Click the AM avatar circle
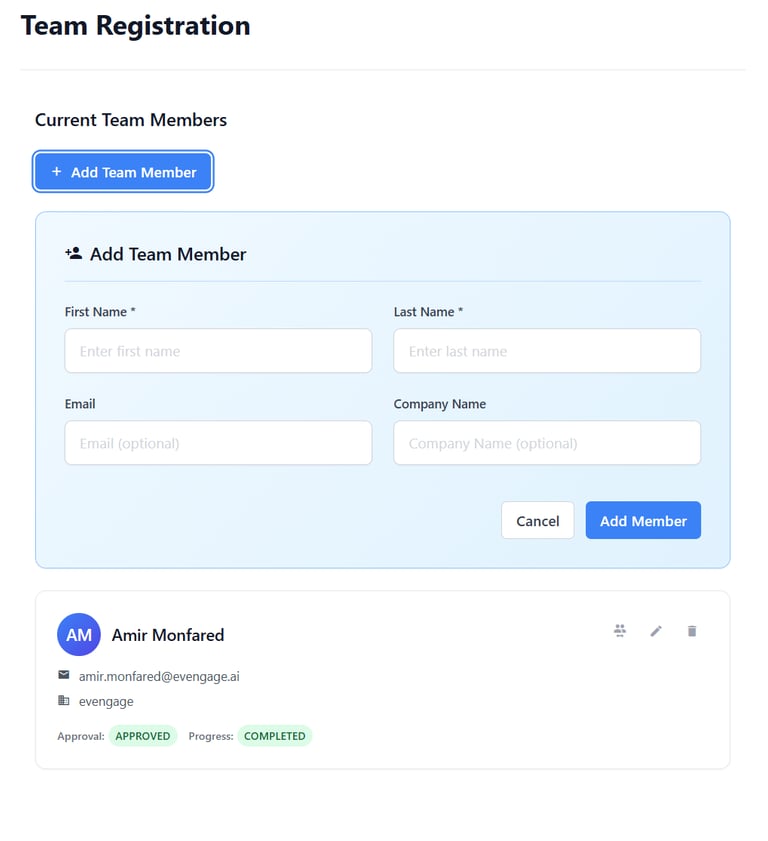Image resolution: width=768 pixels, height=841 pixels. point(79,635)
